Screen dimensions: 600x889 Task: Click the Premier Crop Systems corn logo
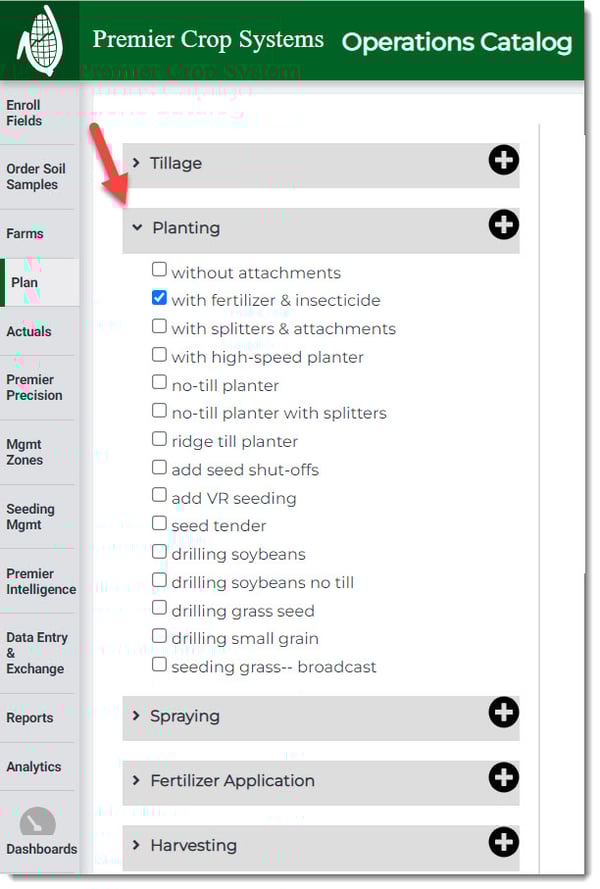(x=38, y=38)
